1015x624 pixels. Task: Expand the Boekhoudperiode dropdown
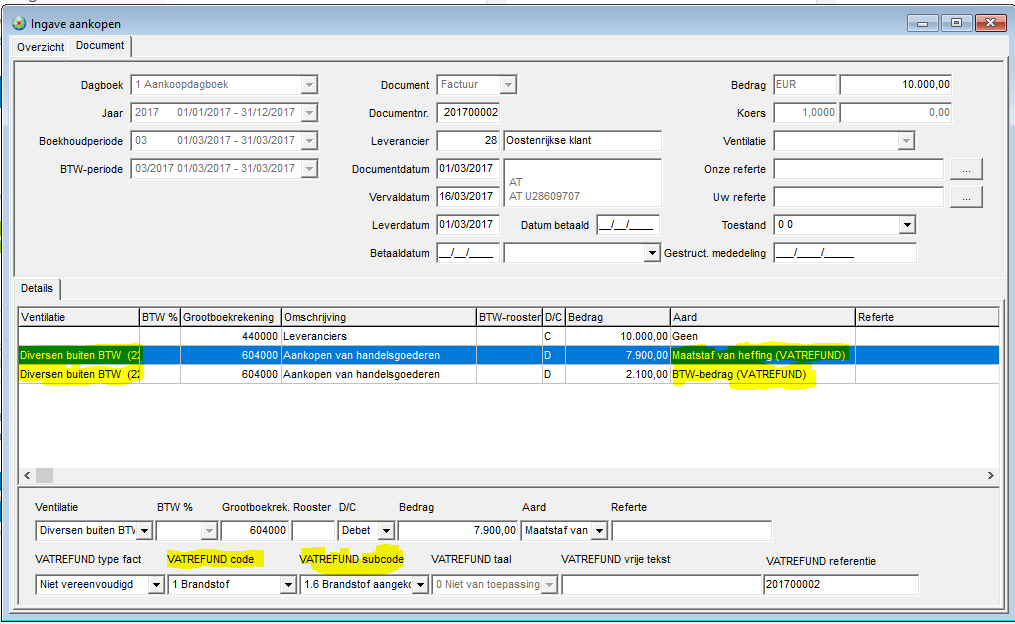(309, 140)
